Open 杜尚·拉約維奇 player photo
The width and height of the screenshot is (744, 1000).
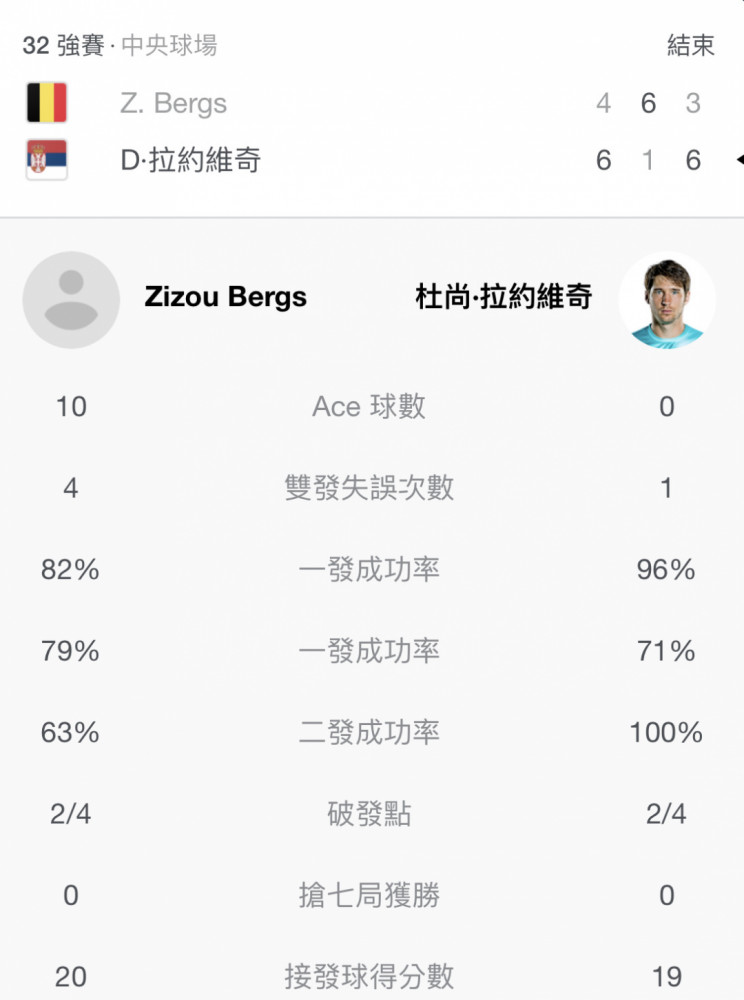pyautogui.click(x=667, y=300)
